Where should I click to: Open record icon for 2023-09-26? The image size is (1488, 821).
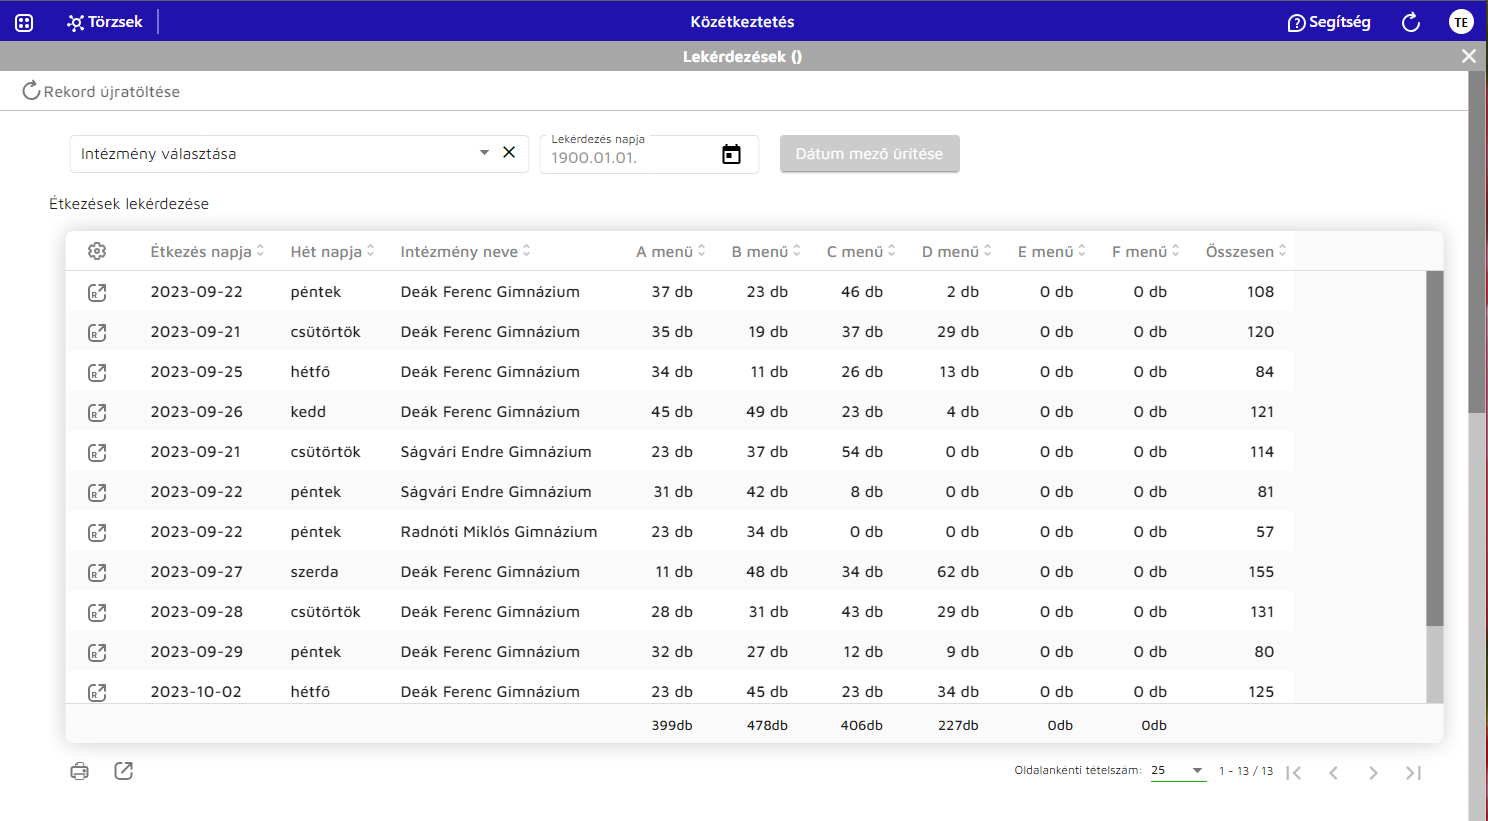97,412
